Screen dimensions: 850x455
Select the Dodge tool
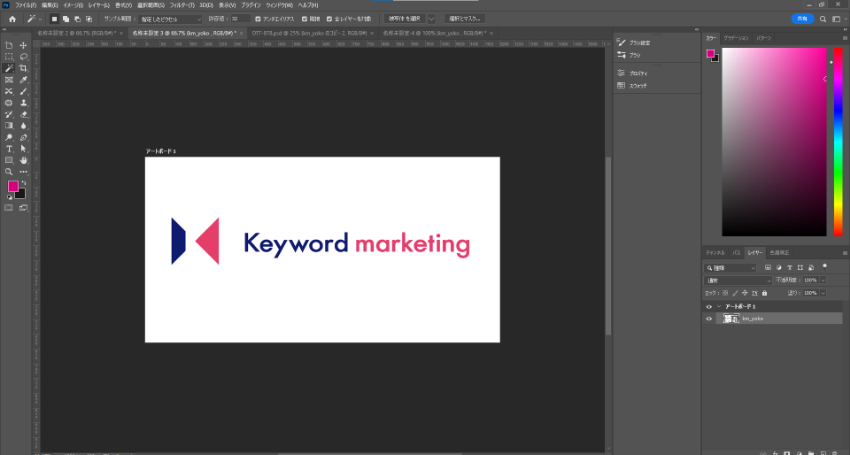[x=9, y=137]
